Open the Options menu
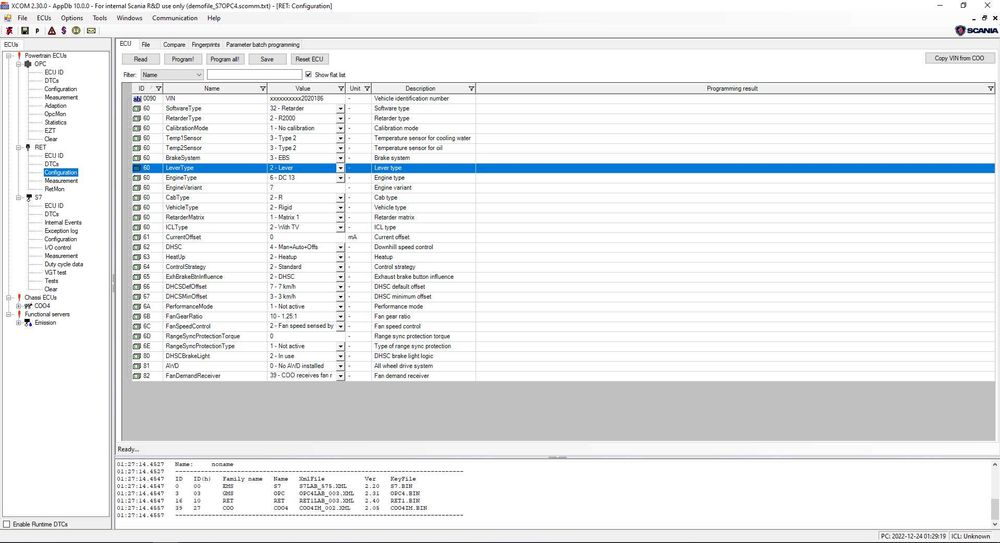 (x=71, y=19)
